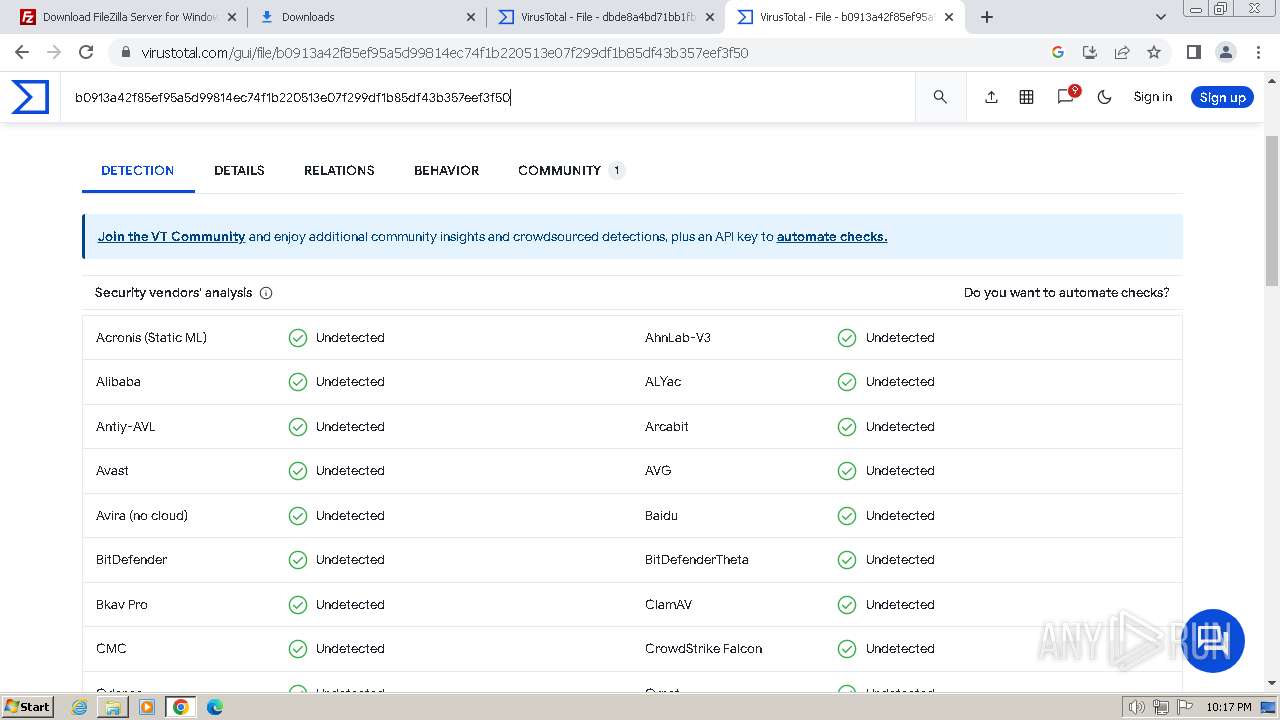Switch to Download FileZilla Server tab
1280x720 pixels.
[x=128, y=17]
